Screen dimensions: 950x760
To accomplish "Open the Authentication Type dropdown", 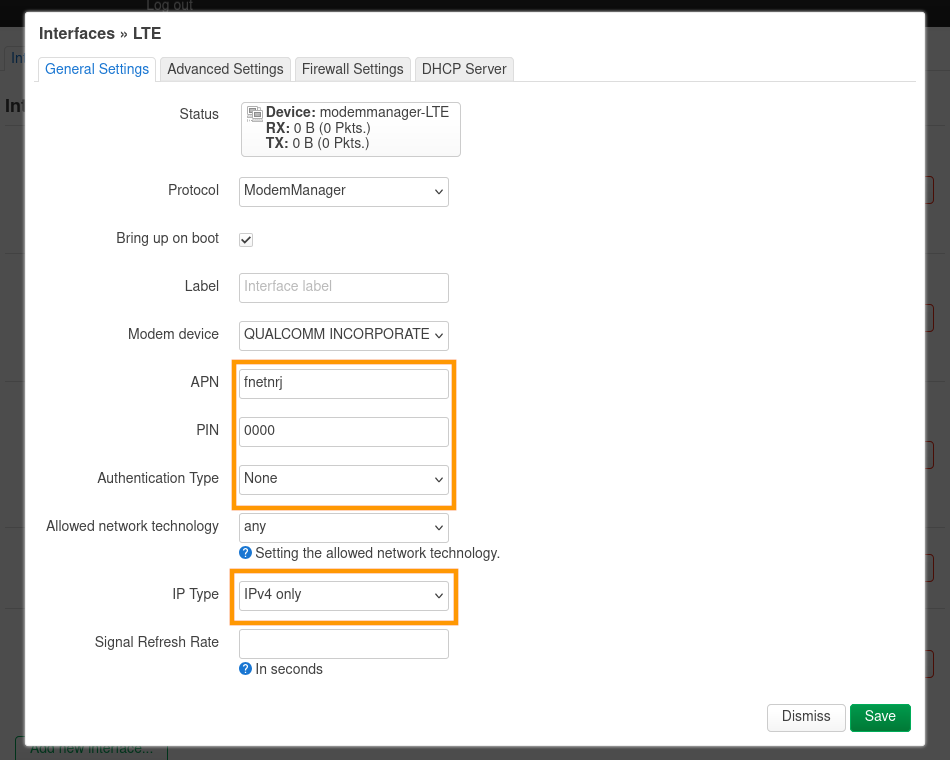I will coord(344,479).
